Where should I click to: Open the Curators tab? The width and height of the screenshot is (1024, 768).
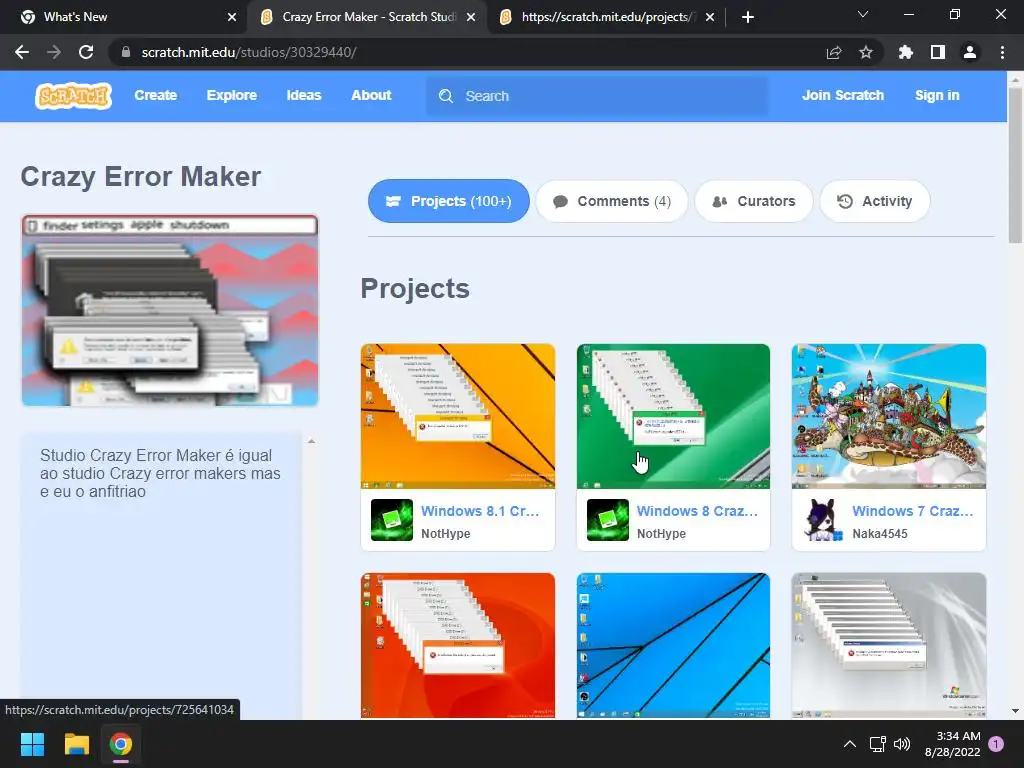(x=754, y=201)
